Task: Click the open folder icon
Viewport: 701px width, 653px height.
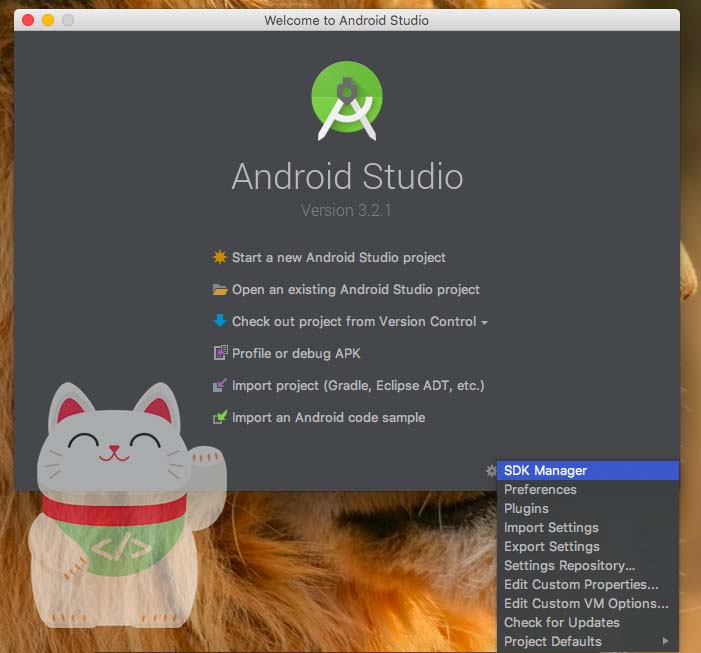Action: [220, 290]
